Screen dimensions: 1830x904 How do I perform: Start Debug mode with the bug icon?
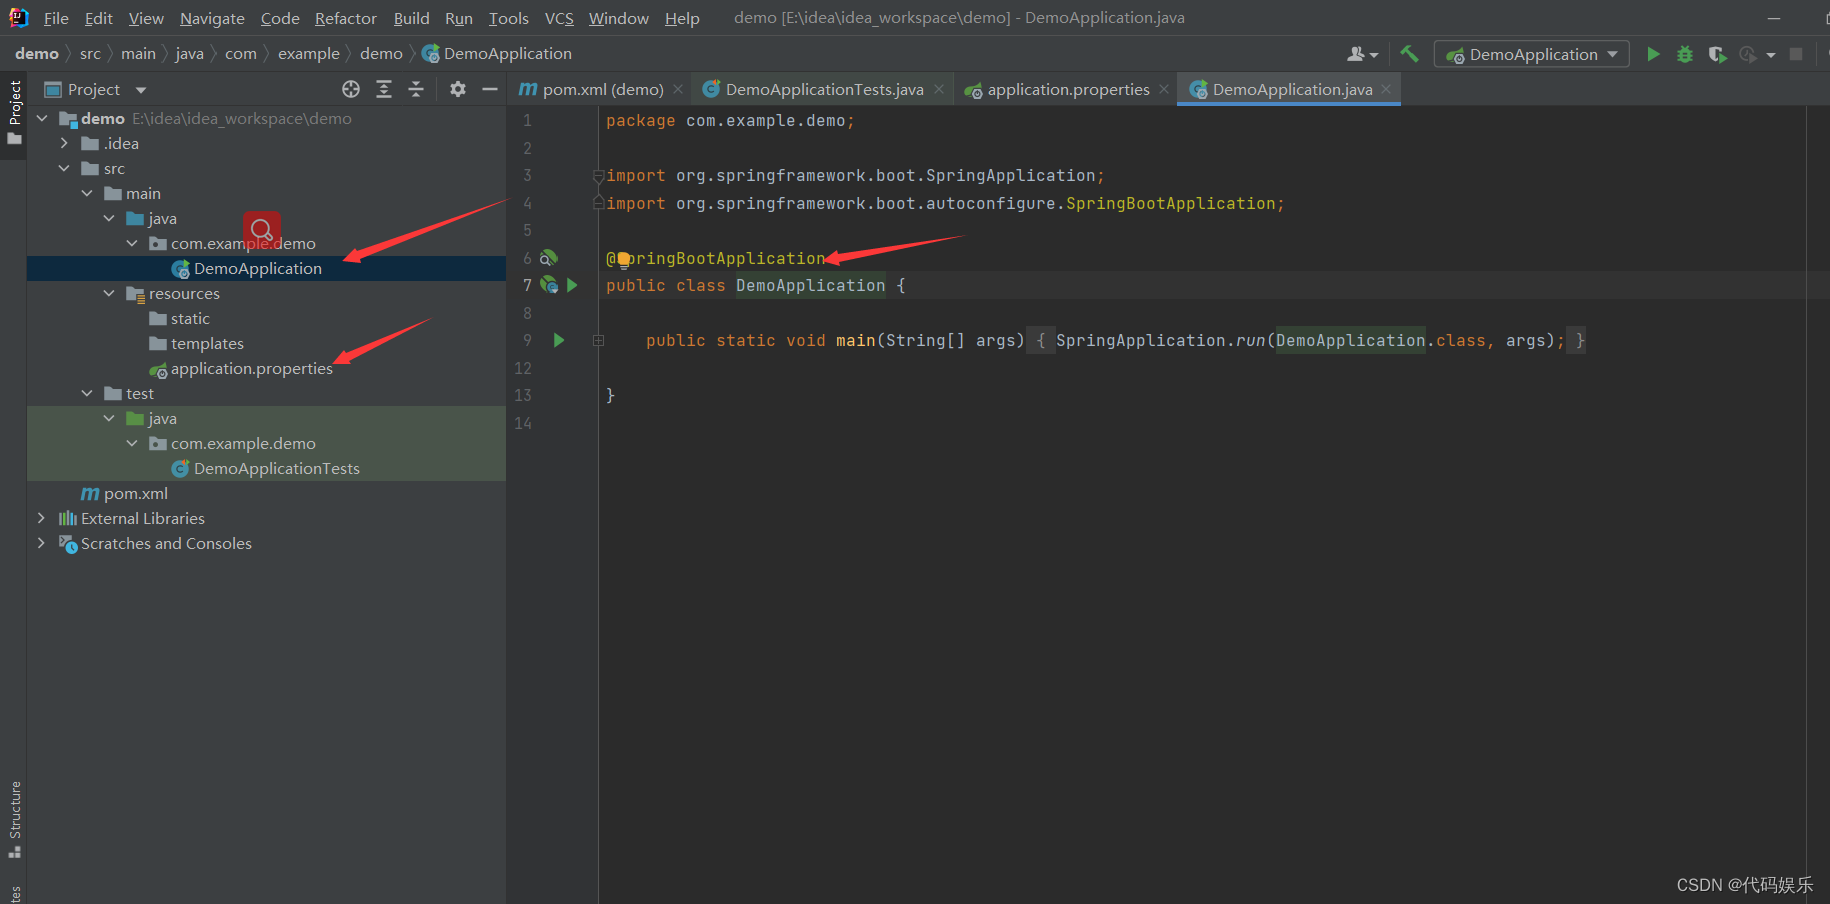point(1685,54)
